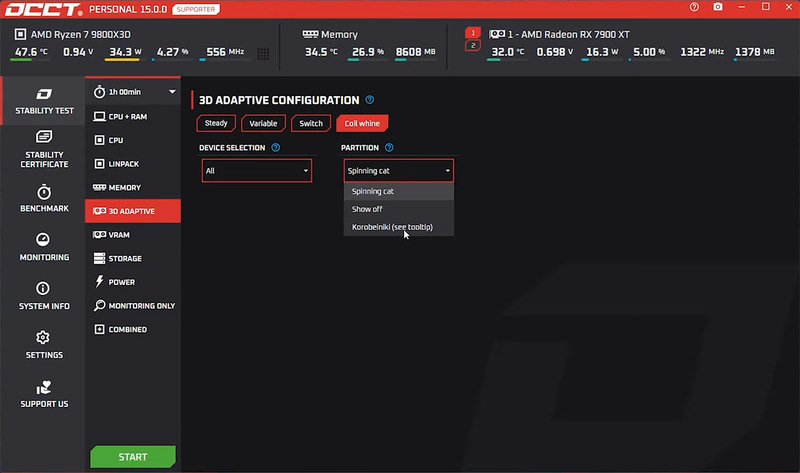The image size is (800, 473).
Task: Open the 1h 00min duration dropdown
Action: click(133, 92)
